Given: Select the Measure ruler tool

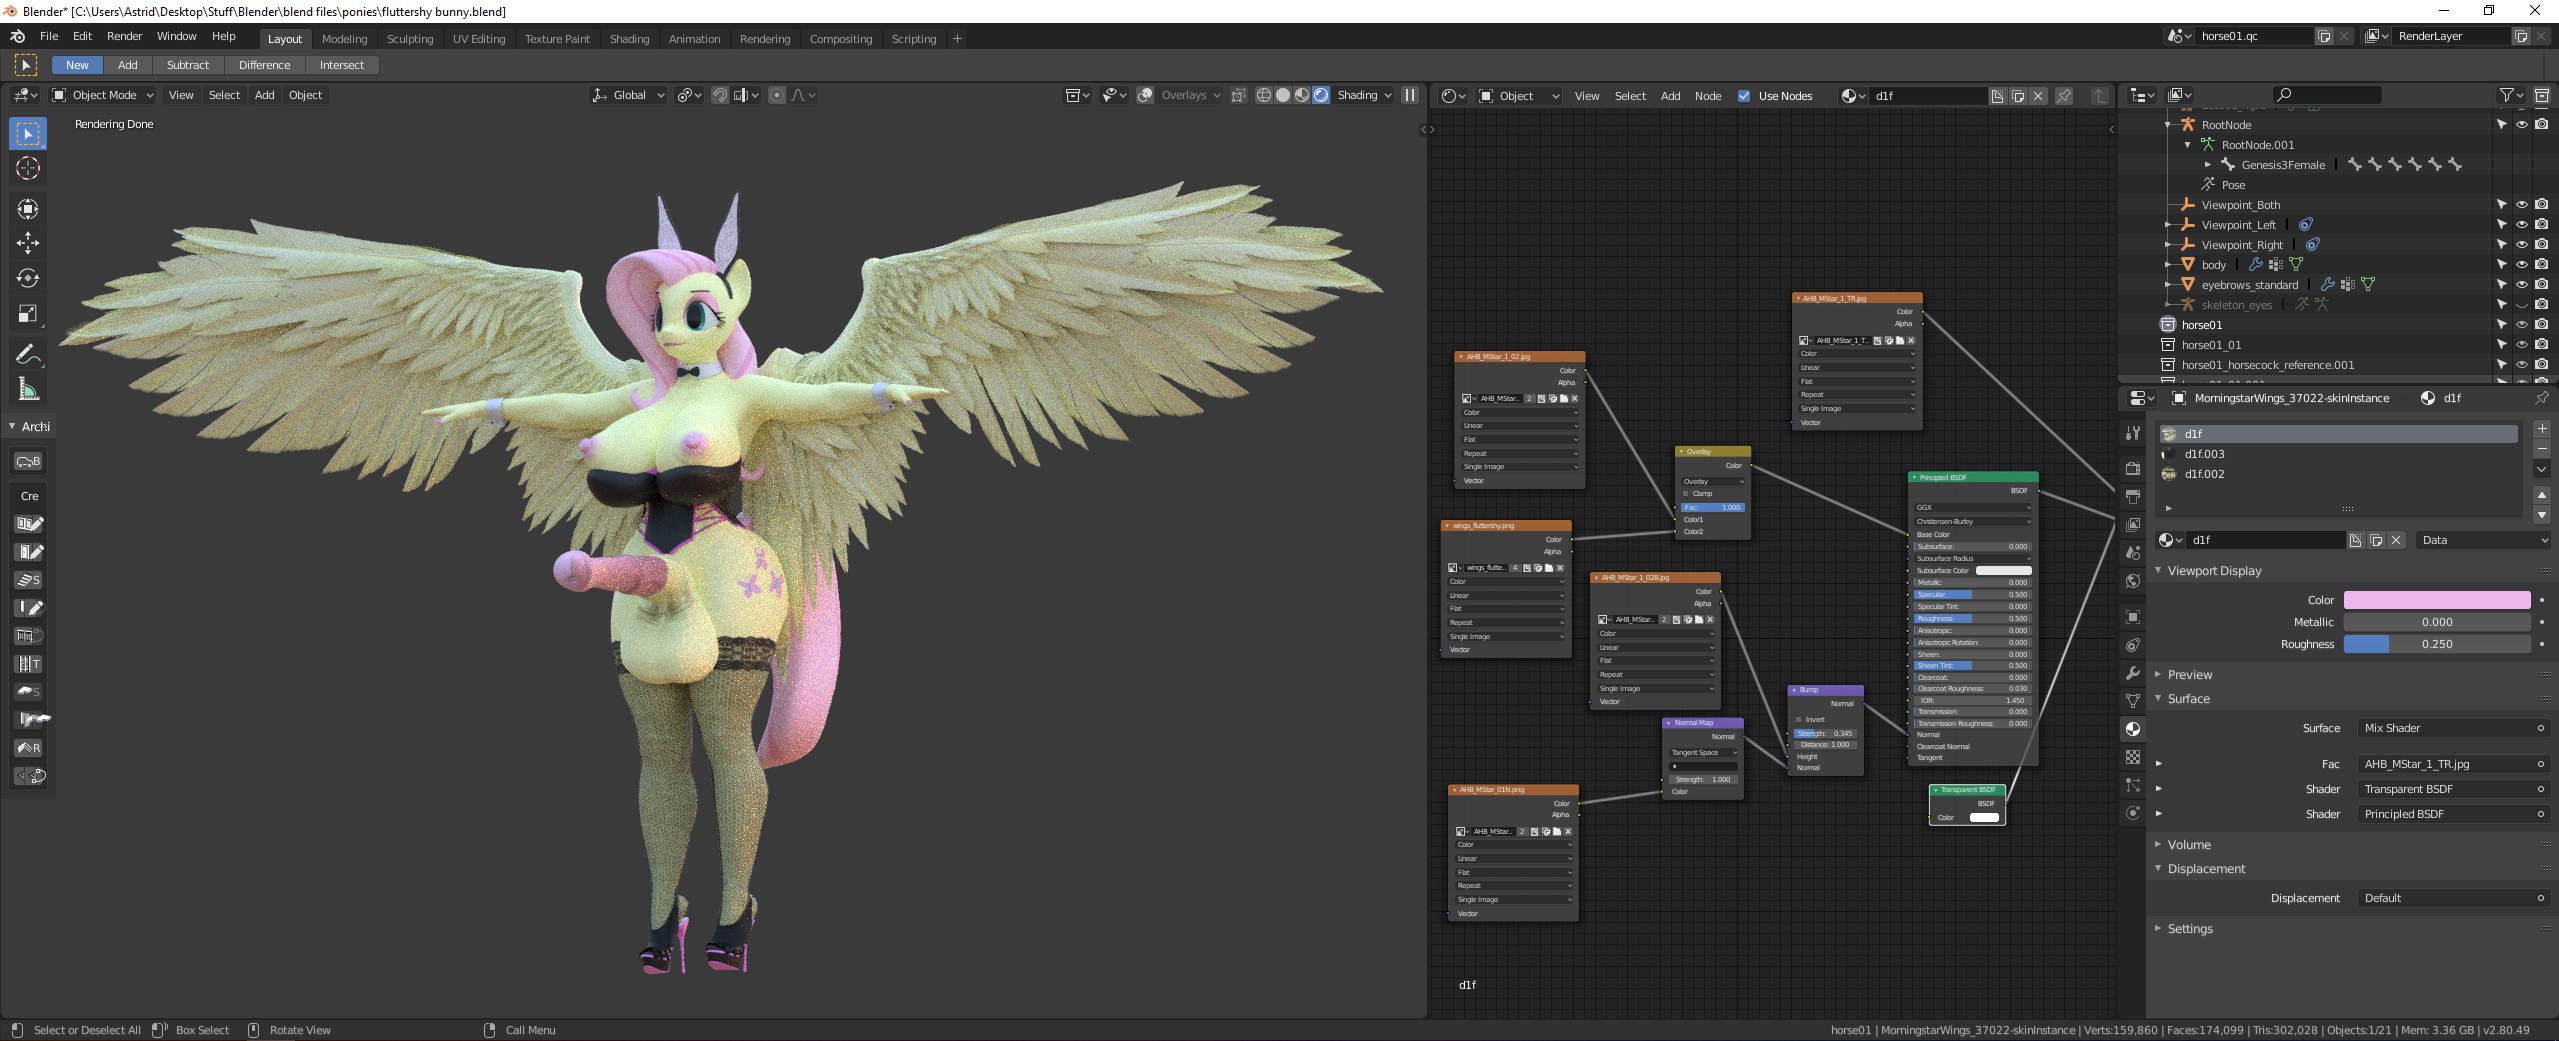Looking at the screenshot, I should pos(28,390).
